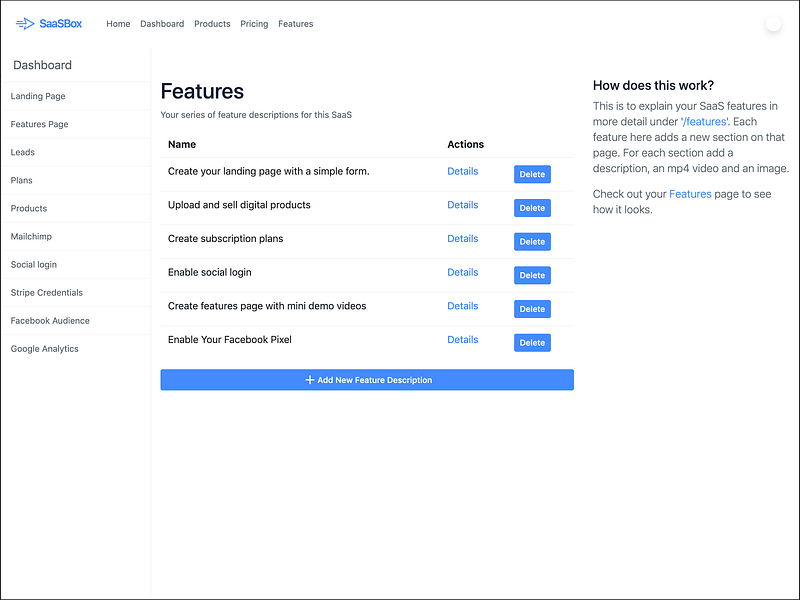The width and height of the screenshot is (800, 600).
Task: Click the 'How does this work?' heading
Action: 653,85
